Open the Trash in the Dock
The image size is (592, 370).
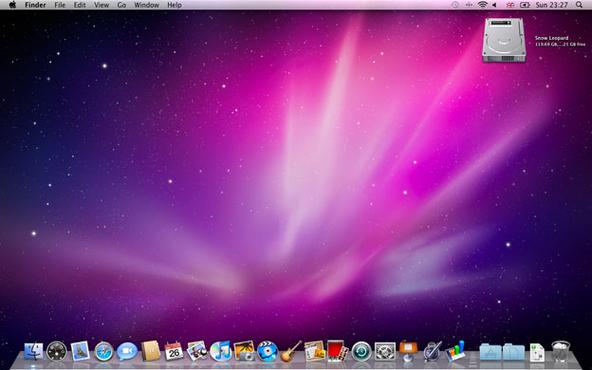pos(561,352)
